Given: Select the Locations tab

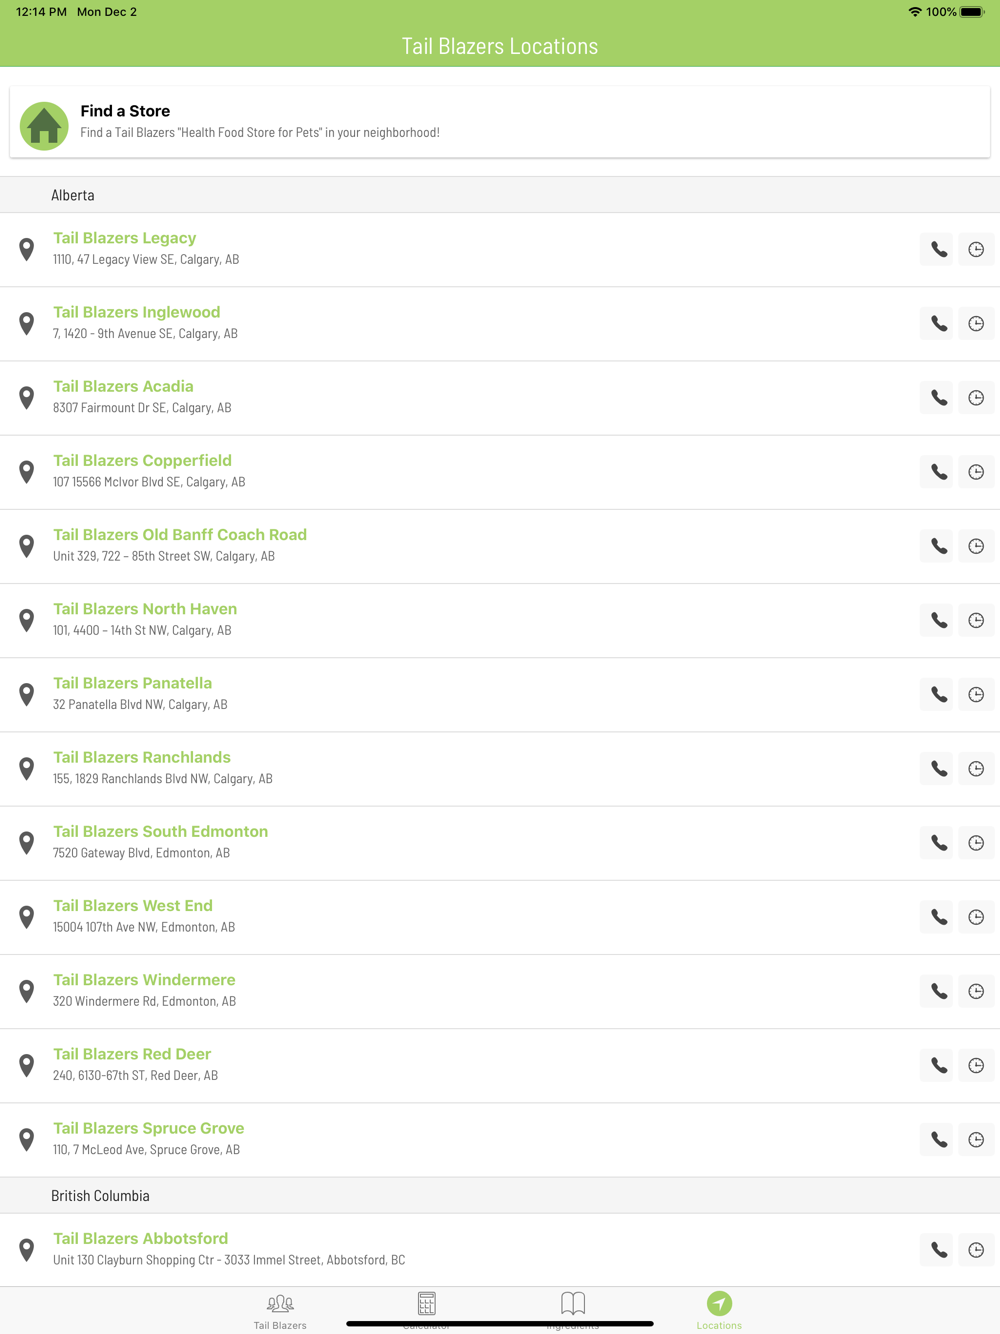Looking at the screenshot, I should 719,1311.
